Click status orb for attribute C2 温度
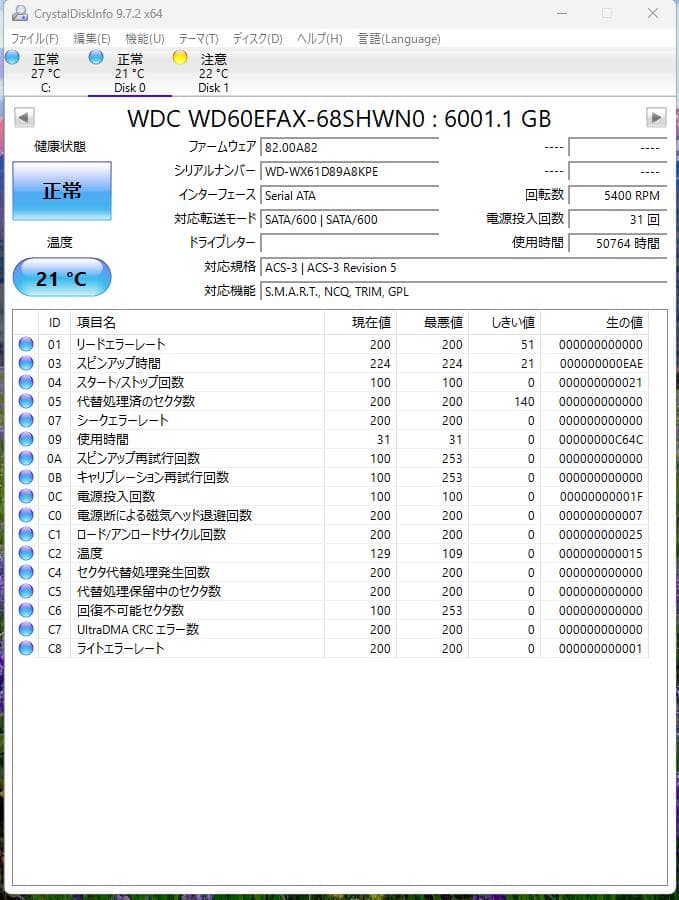This screenshot has height=900, width=679. [26, 553]
